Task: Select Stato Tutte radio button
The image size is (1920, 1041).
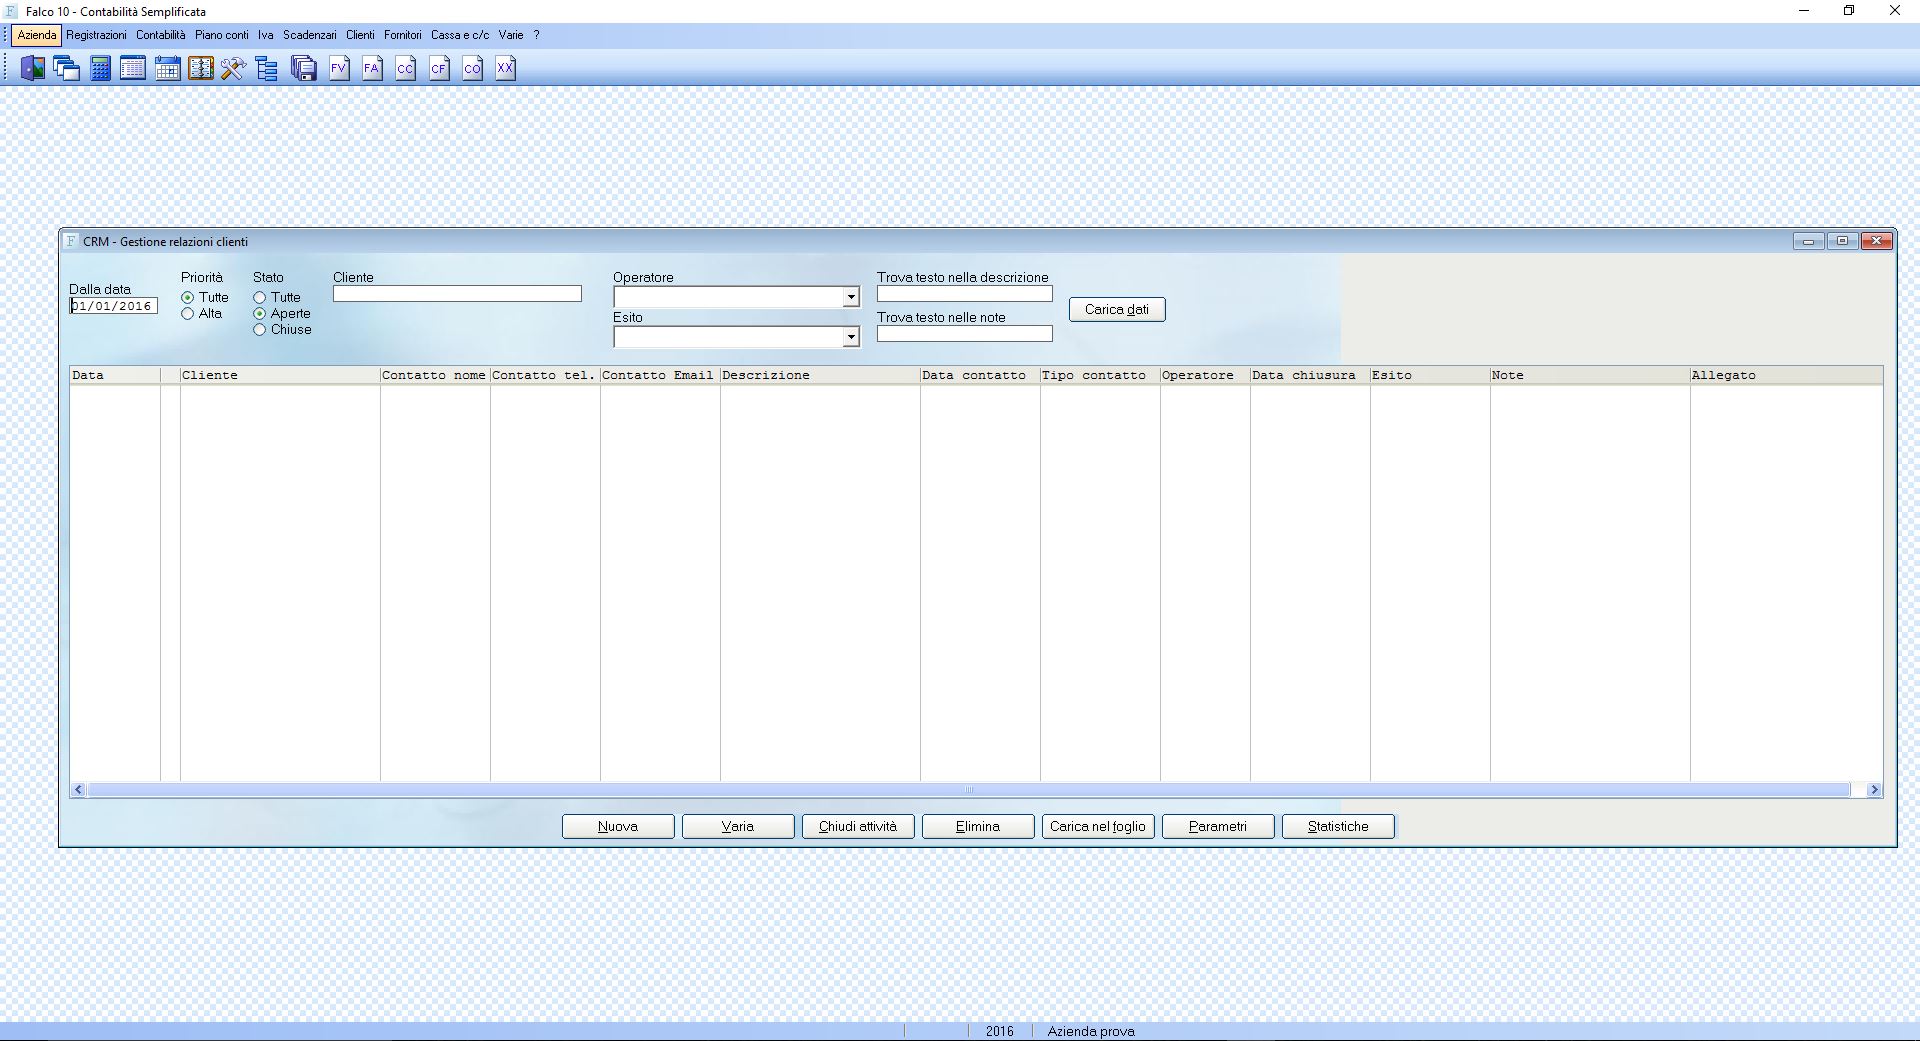Action: 260,298
